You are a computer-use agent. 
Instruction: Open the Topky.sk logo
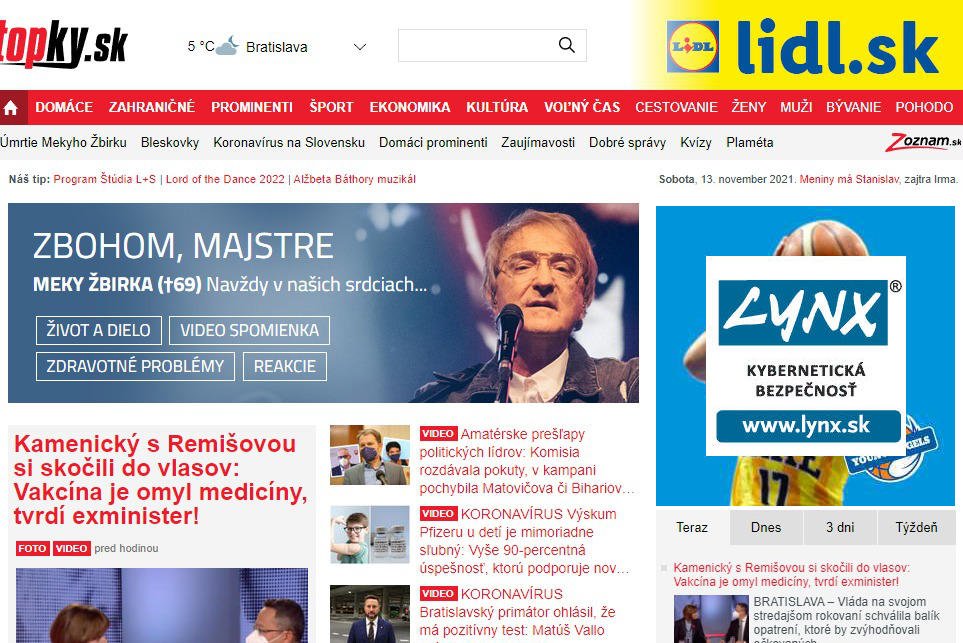click(x=64, y=44)
